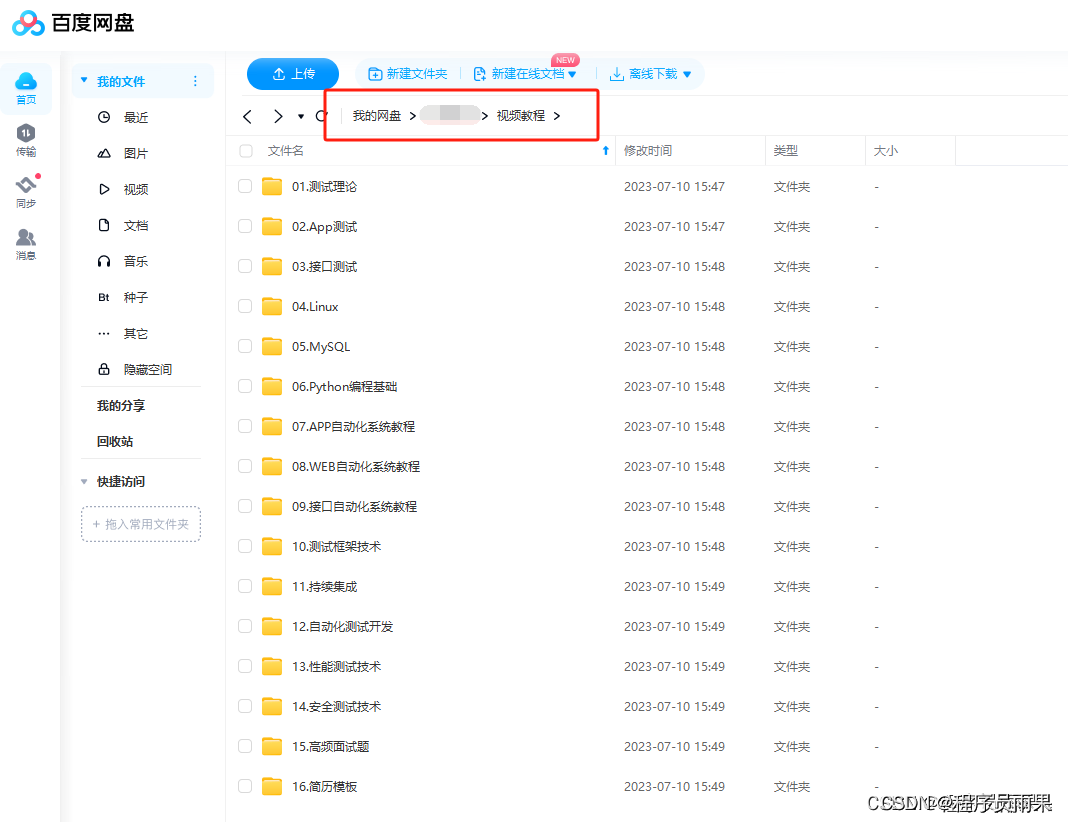Click the folder icon of 12.自动化测试开发
This screenshot has width=1068, height=822.
[272, 626]
